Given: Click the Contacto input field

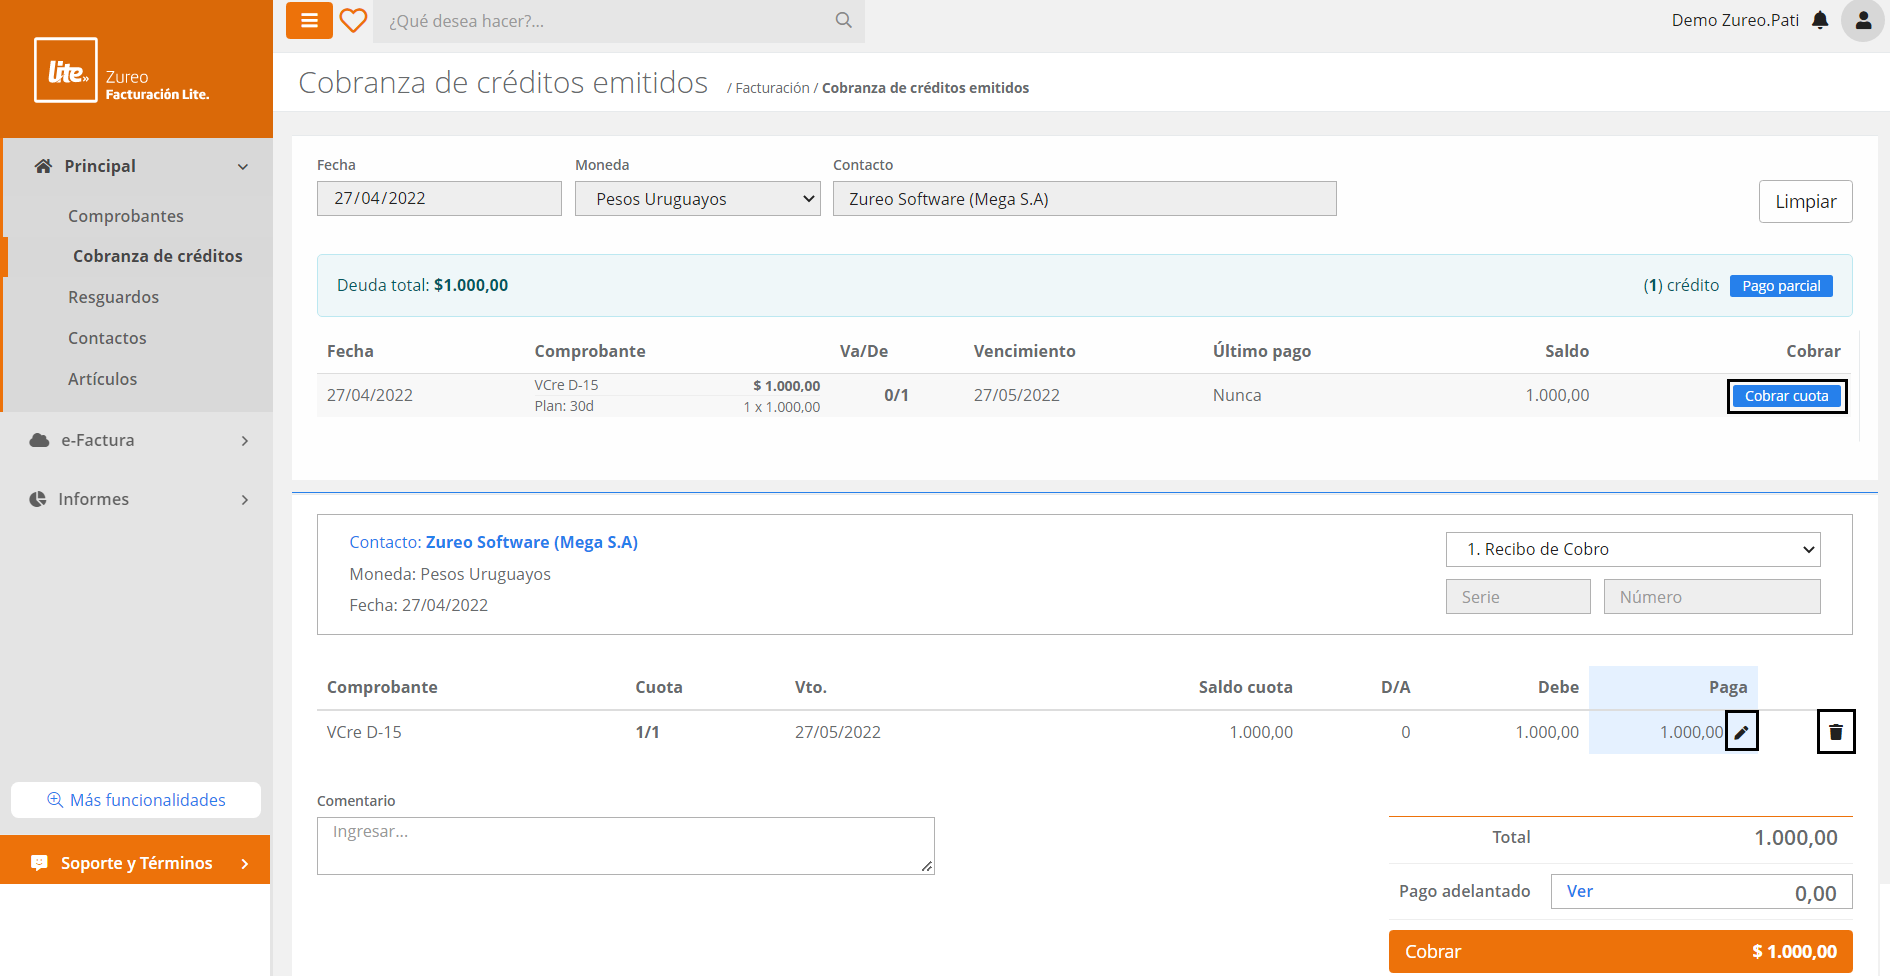Looking at the screenshot, I should [1084, 198].
